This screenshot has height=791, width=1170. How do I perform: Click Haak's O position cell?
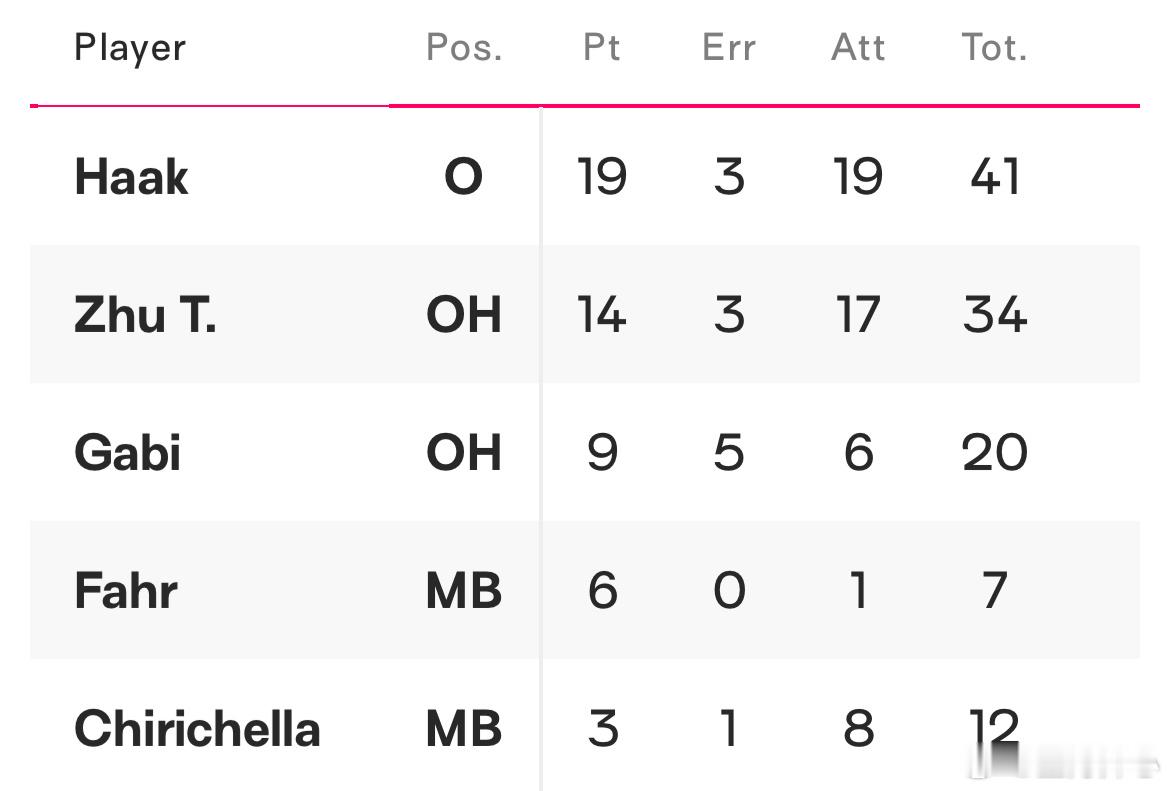463,177
